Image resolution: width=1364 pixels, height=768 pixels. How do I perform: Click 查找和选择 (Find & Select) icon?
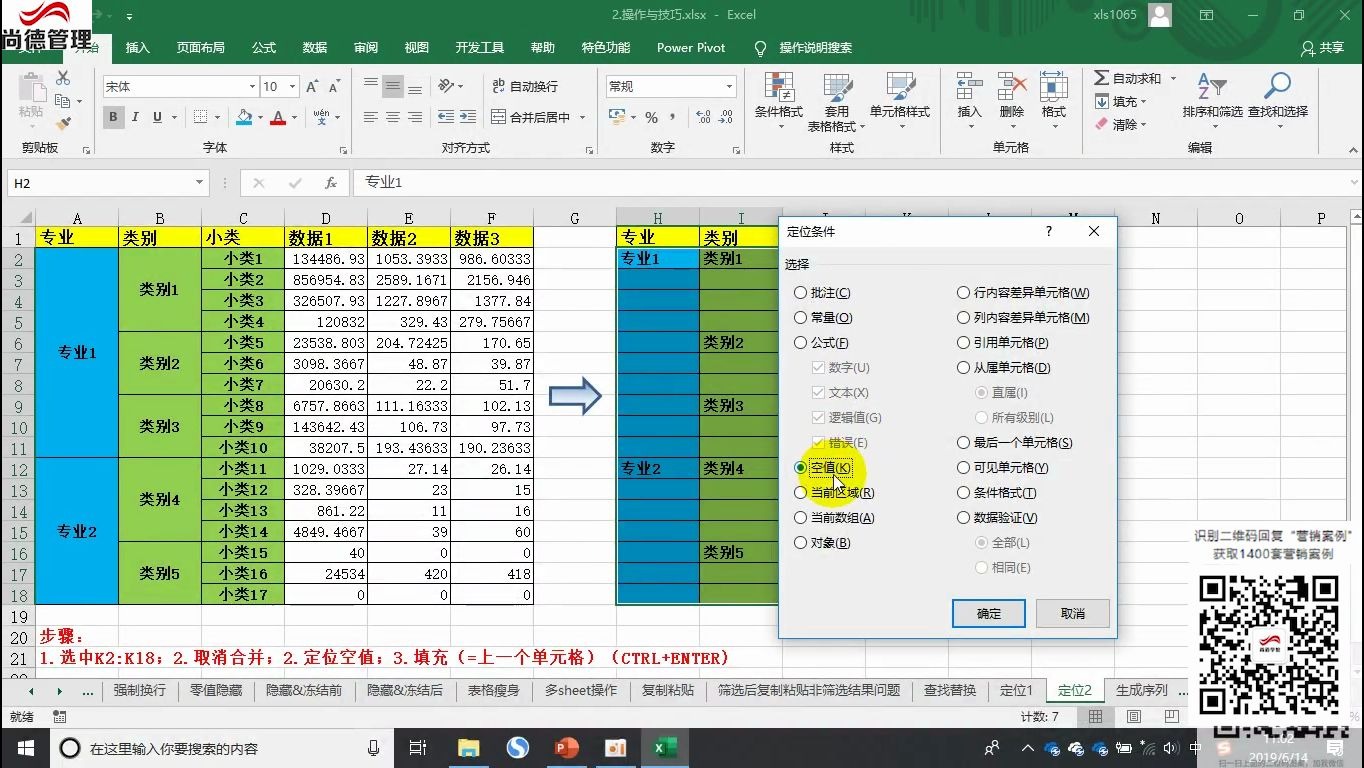pos(1277,101)
